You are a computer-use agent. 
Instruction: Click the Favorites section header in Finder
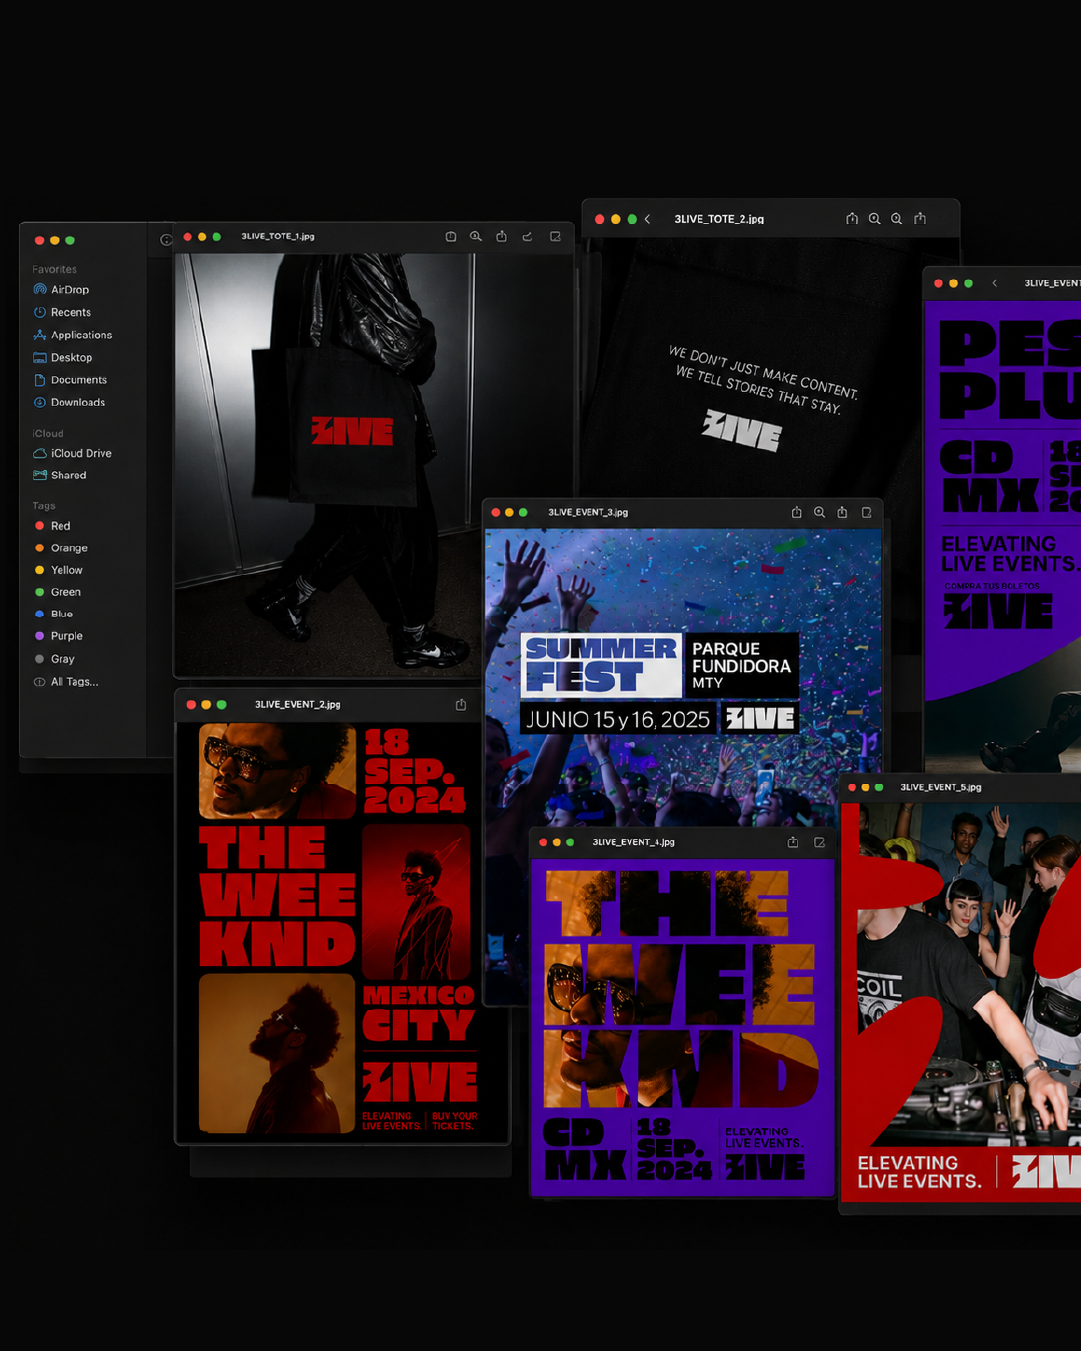coord(54,269)
